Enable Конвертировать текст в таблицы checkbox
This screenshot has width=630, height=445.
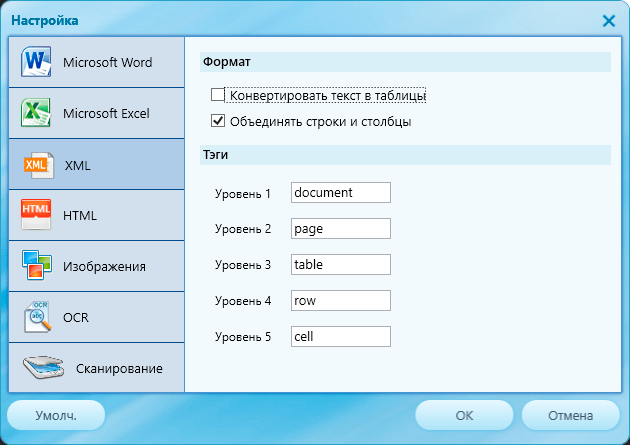218,96
